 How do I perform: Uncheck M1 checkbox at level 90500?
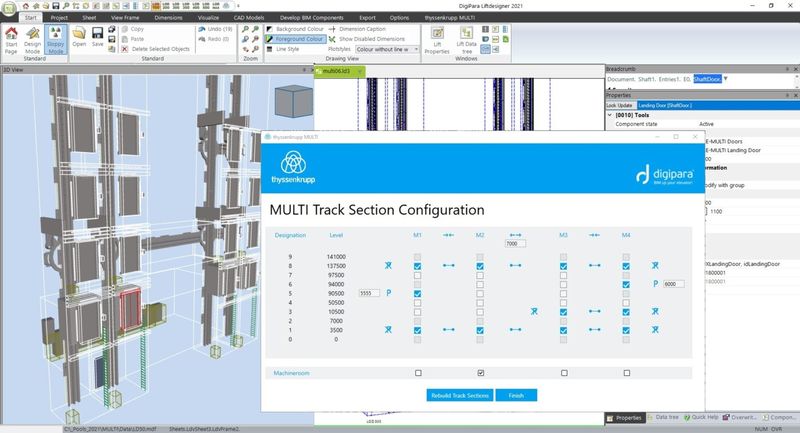tap(417, 293)
